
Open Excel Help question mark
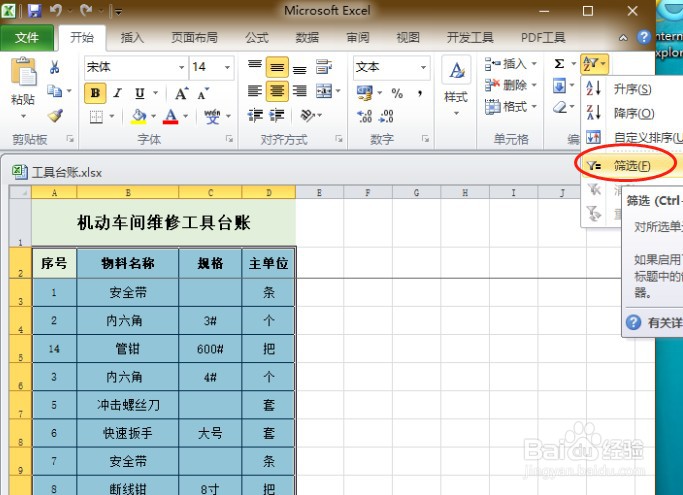(644, 37)
